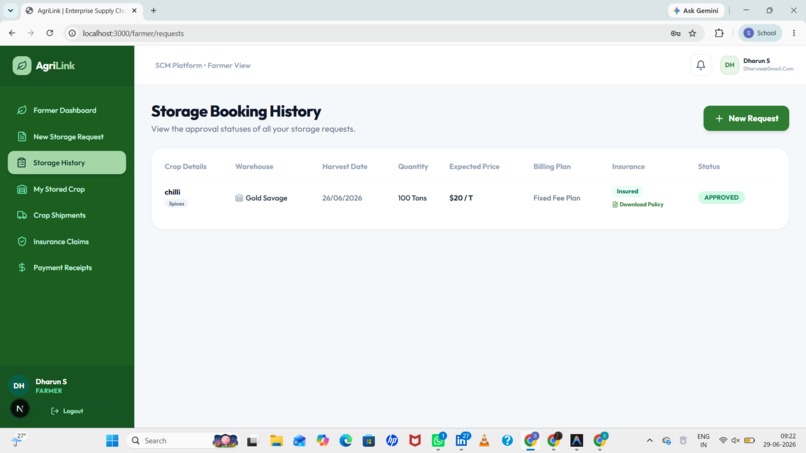Open the School profile button
Viewport: 806px width, 453px height.
[x=760, y=33]
